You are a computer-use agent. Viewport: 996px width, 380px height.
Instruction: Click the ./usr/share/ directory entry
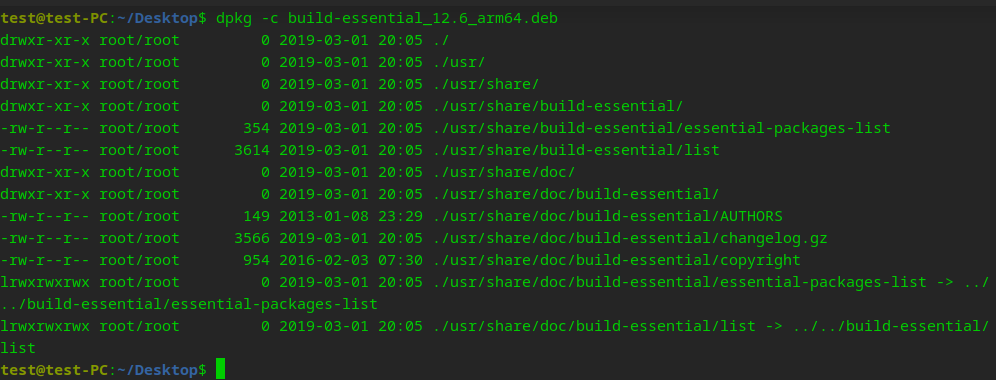pos(486,85)
